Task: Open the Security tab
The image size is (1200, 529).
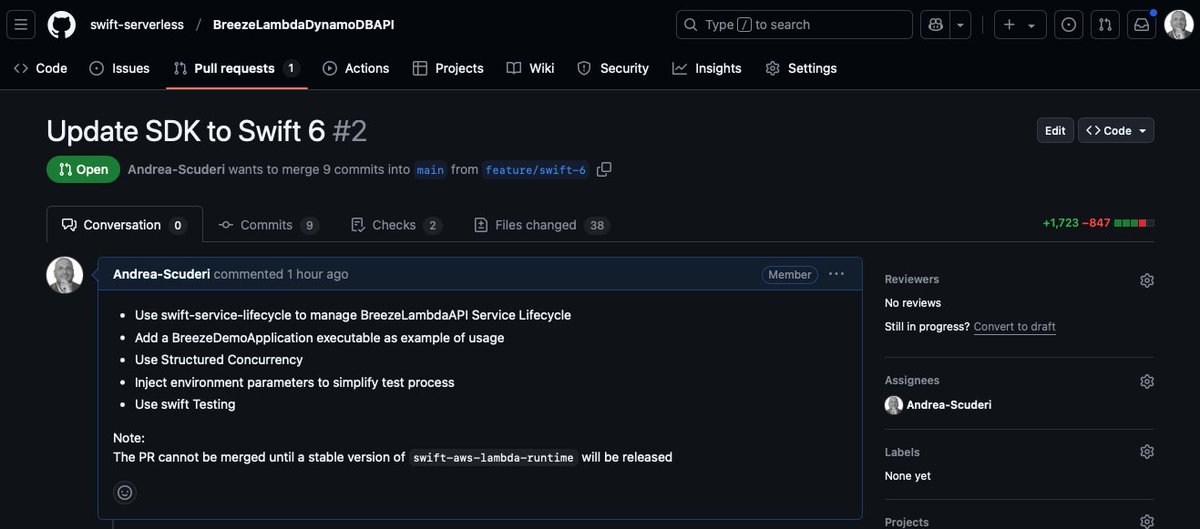Action: (x=613, y=68)
